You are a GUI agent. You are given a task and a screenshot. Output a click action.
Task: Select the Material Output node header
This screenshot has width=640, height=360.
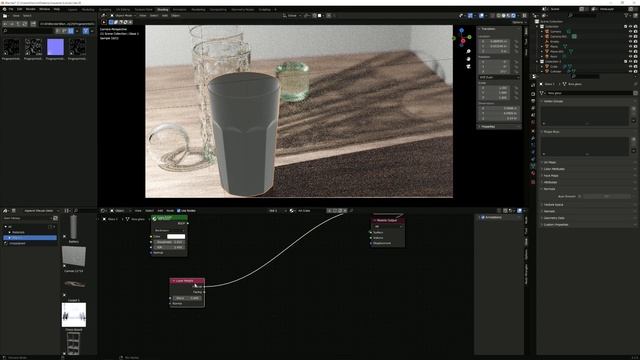click(387, 220)
